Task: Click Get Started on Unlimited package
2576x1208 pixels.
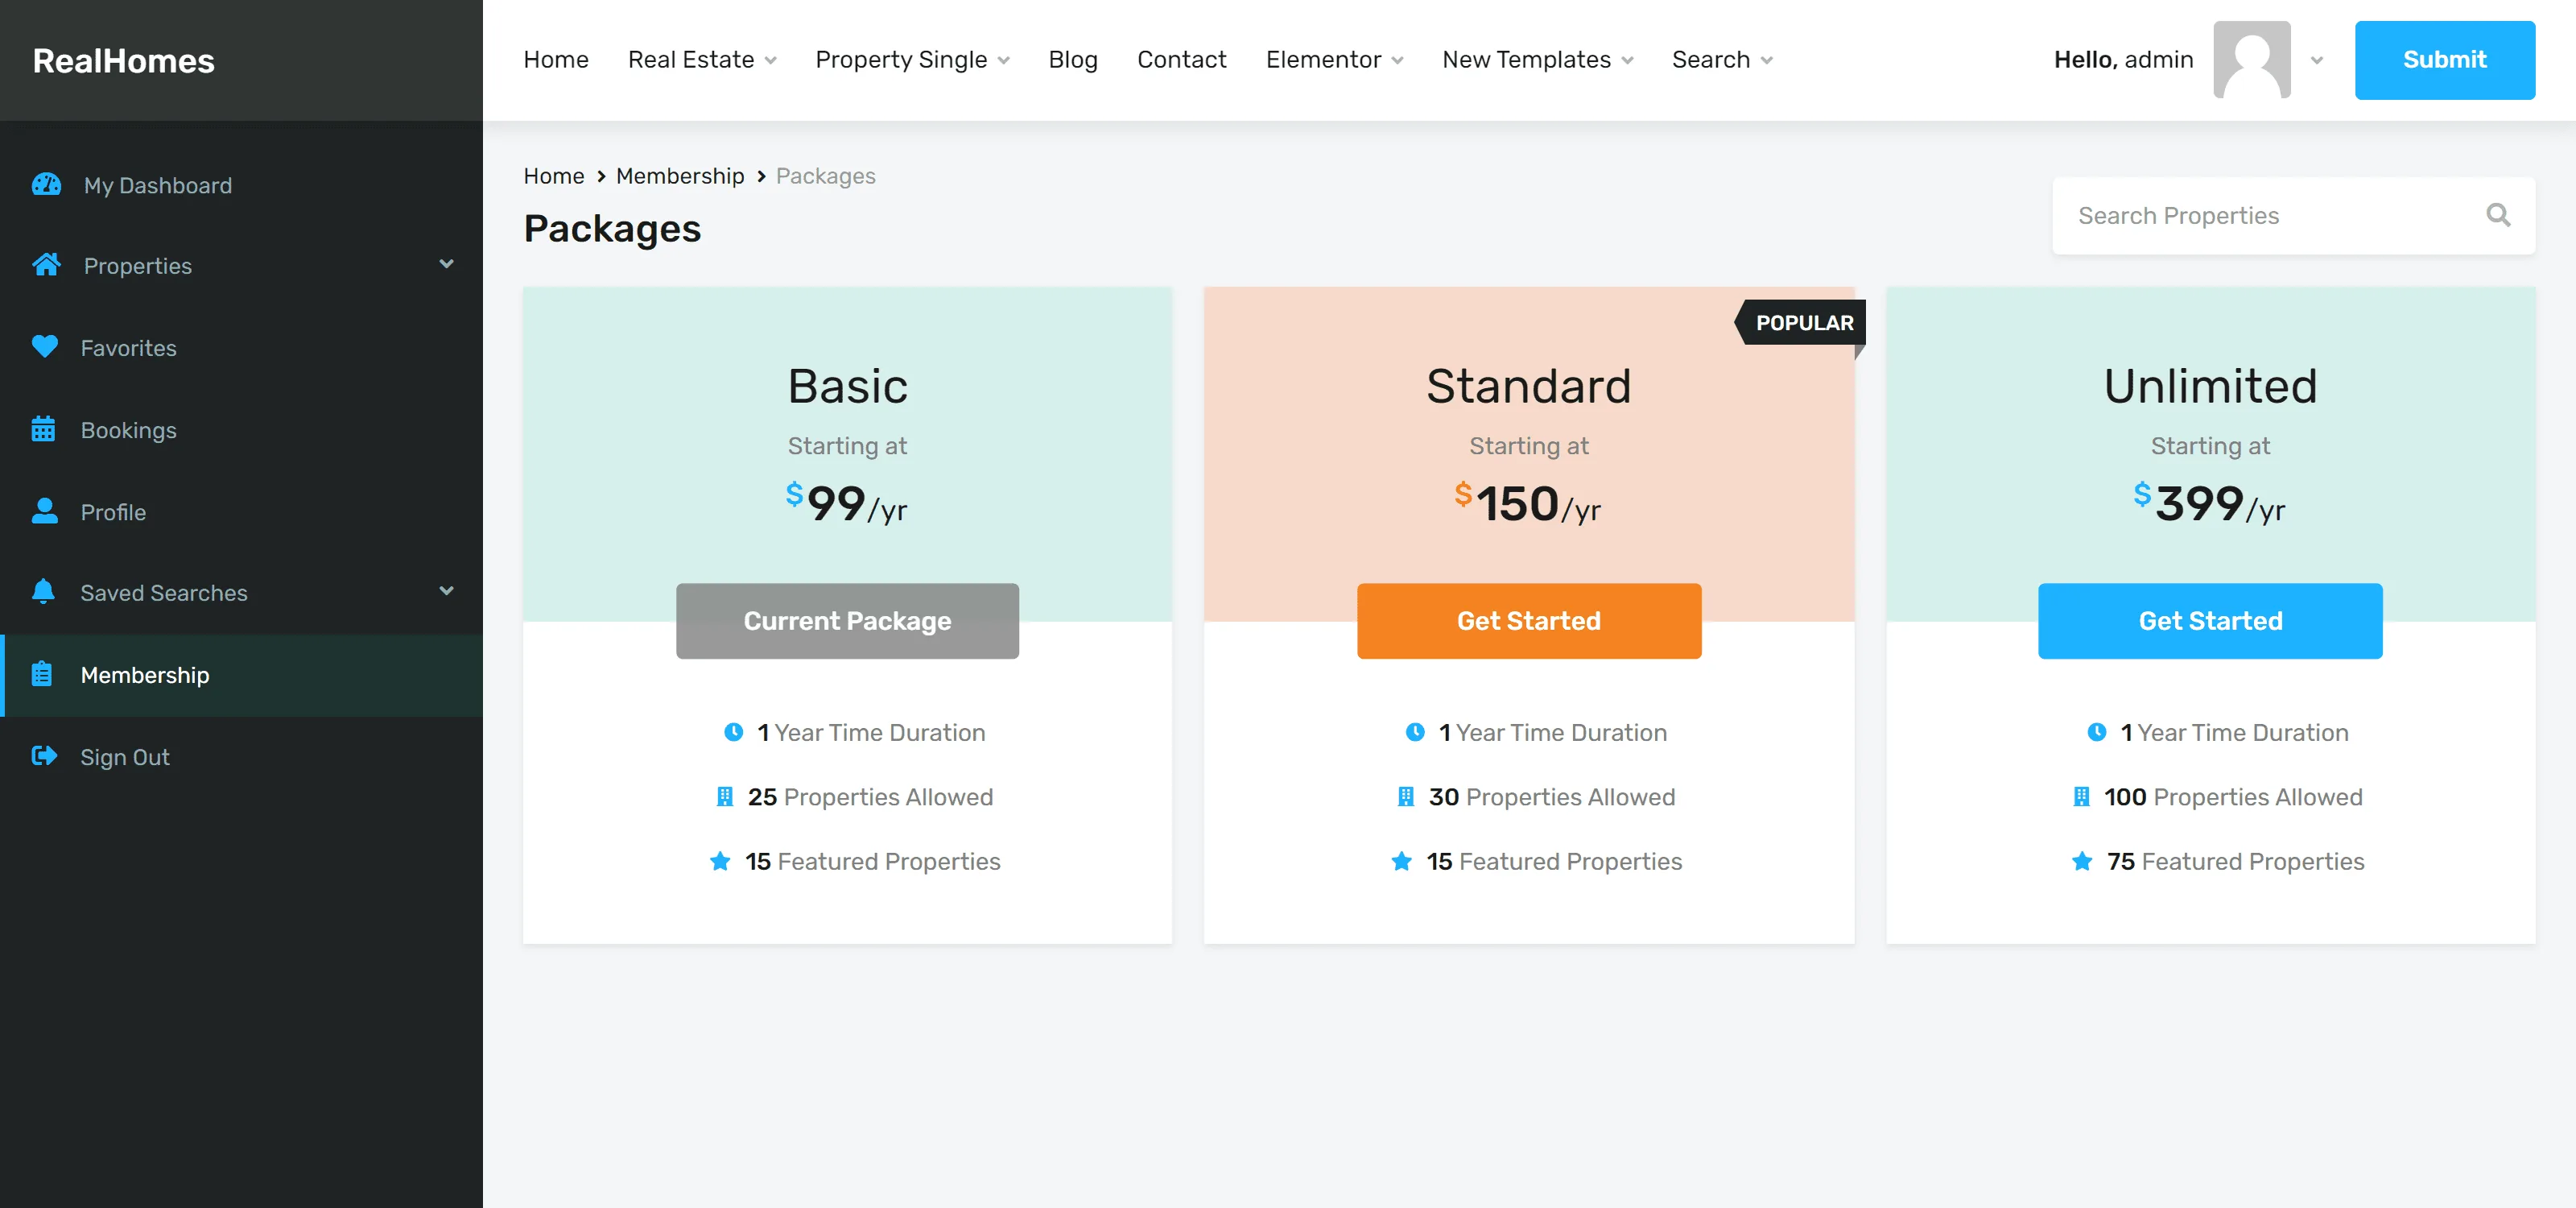Action: (x=2210, y=620)
